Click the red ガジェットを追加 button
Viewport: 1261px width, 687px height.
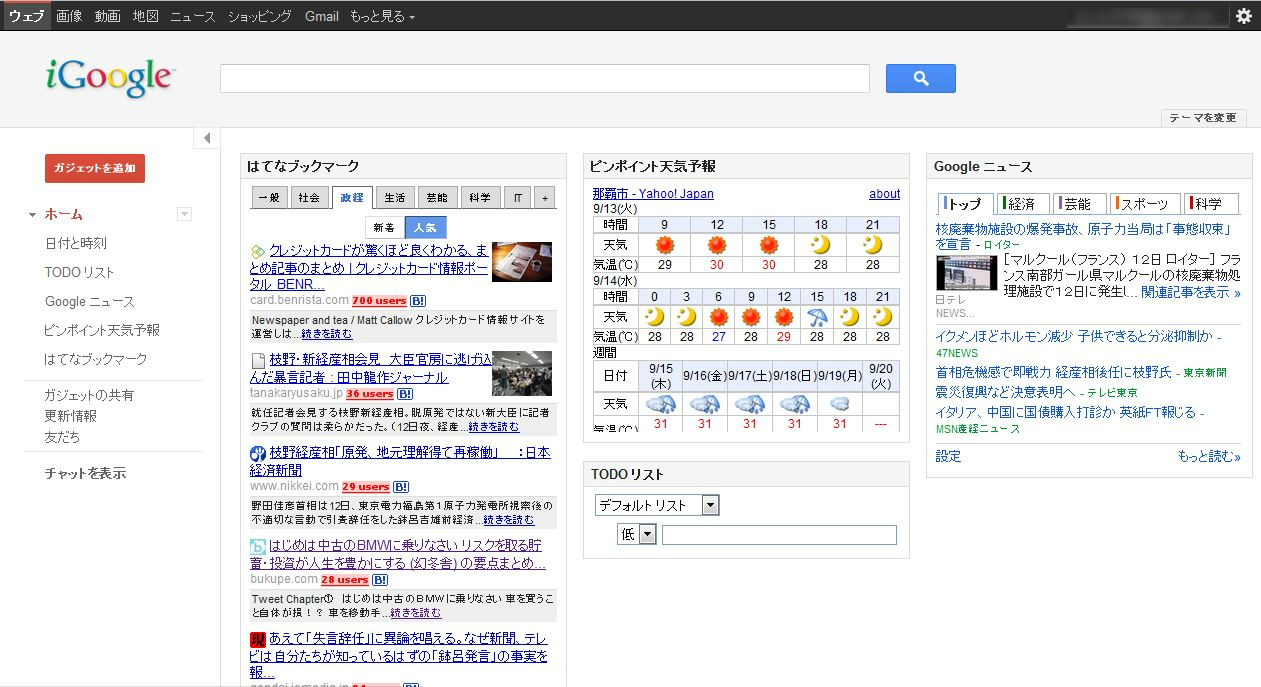click(x=95, y=168)
